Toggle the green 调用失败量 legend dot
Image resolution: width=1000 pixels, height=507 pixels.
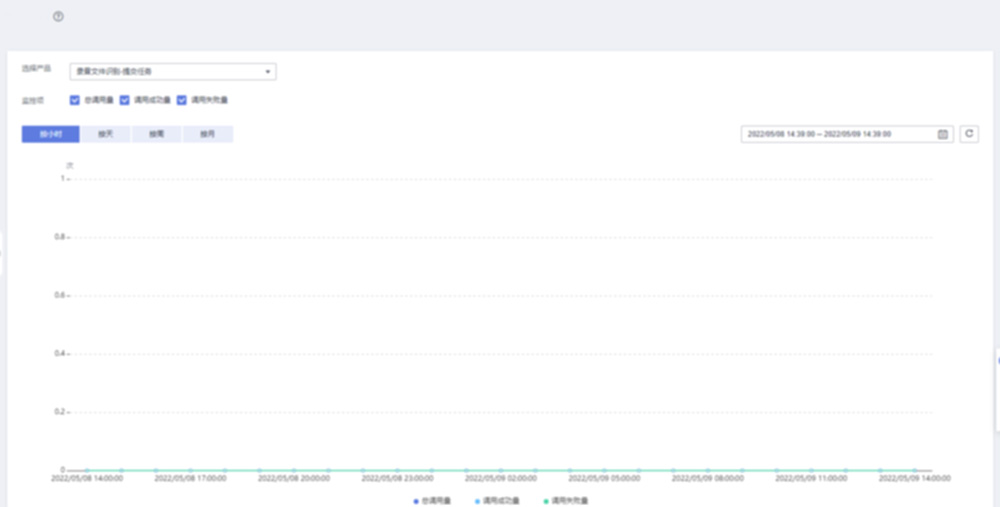pos(546,501)
